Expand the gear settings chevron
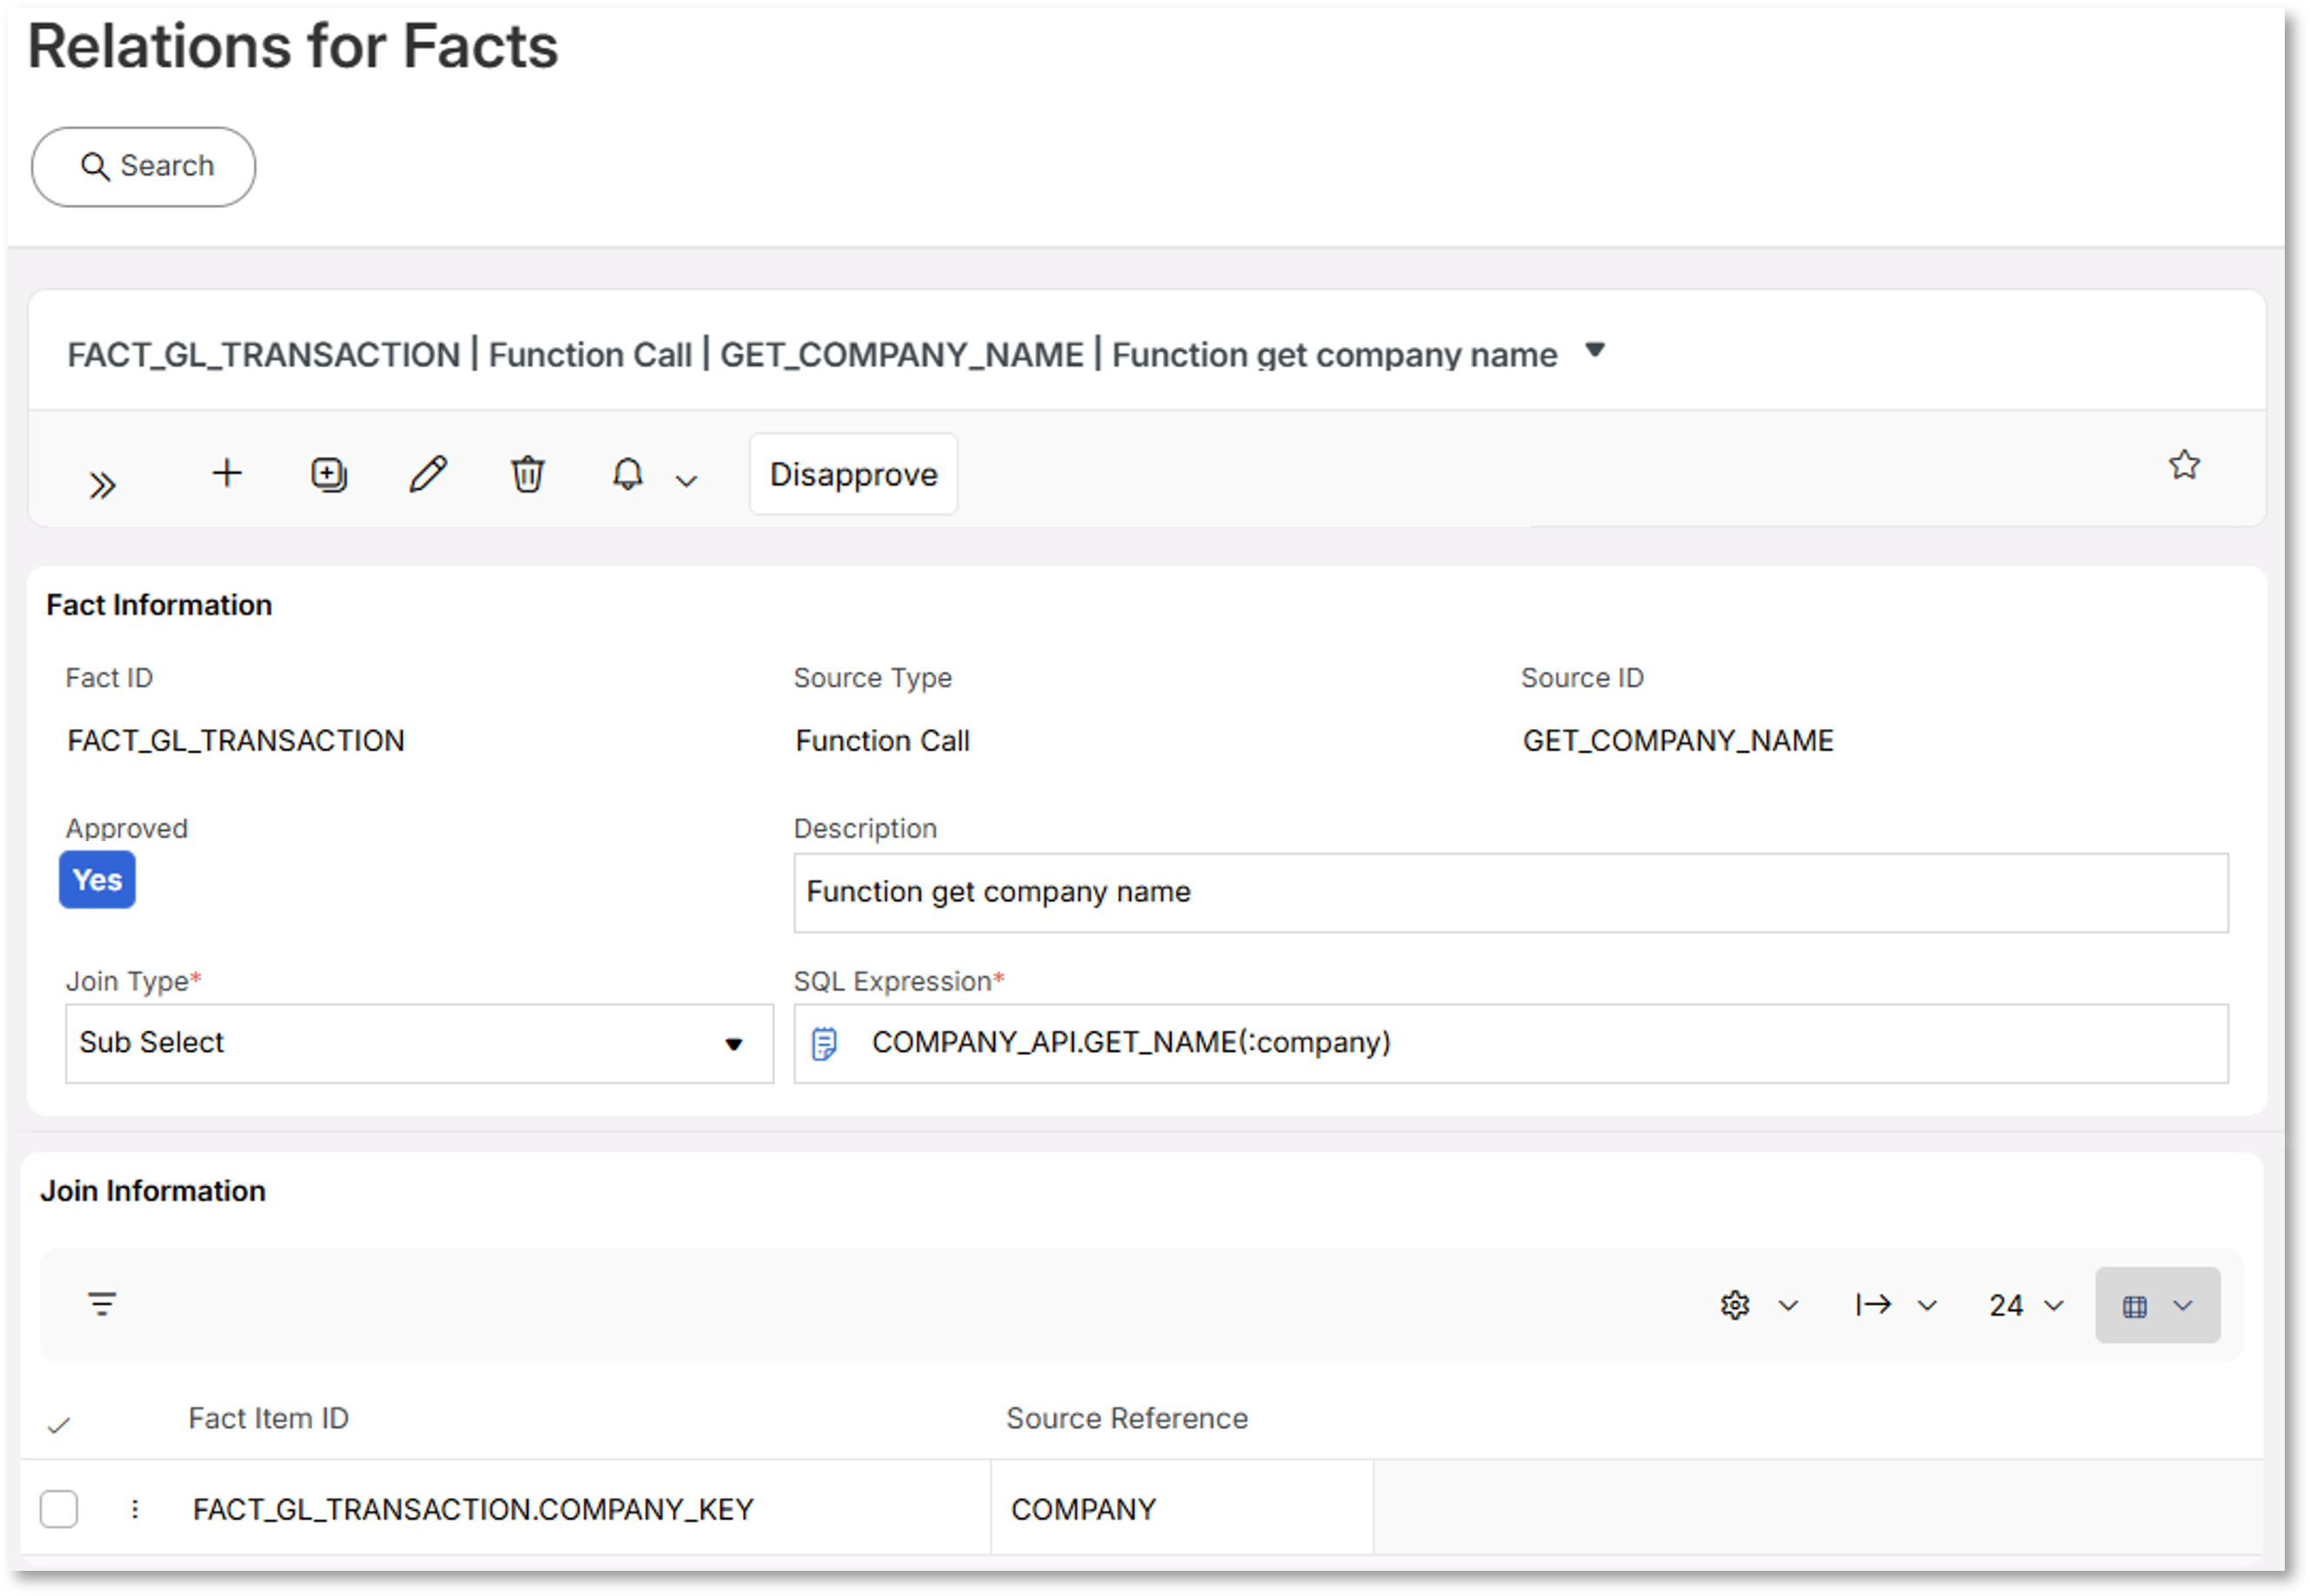The height and width of the screenshot is (1596, 2310). click(x=1788, y=1306)
